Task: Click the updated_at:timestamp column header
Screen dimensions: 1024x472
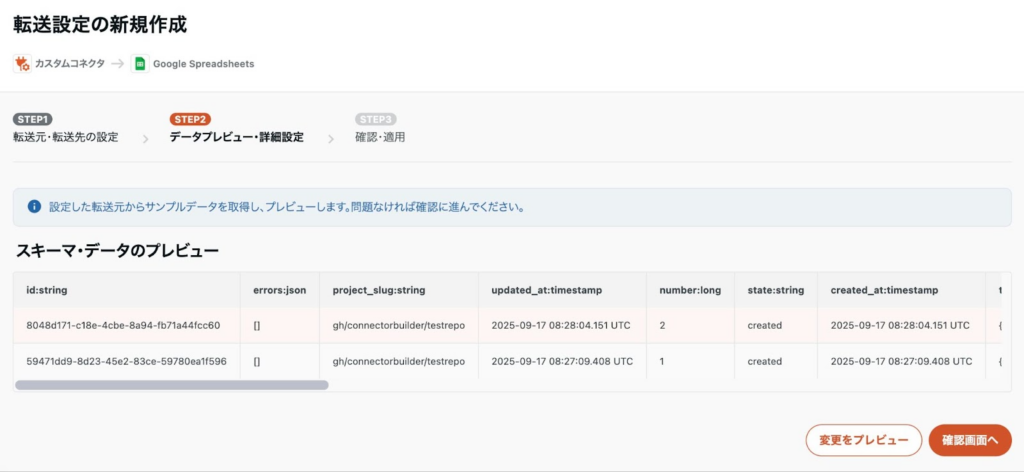Action: 546,290
